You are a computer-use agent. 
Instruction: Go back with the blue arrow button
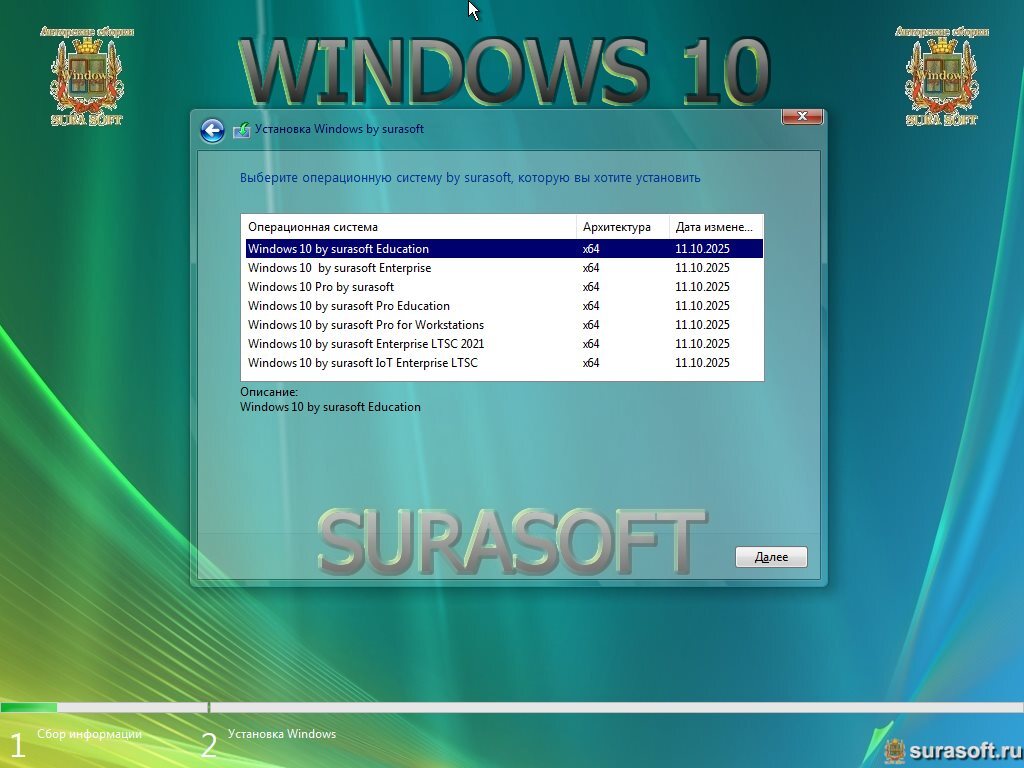(x=212, y=131)
